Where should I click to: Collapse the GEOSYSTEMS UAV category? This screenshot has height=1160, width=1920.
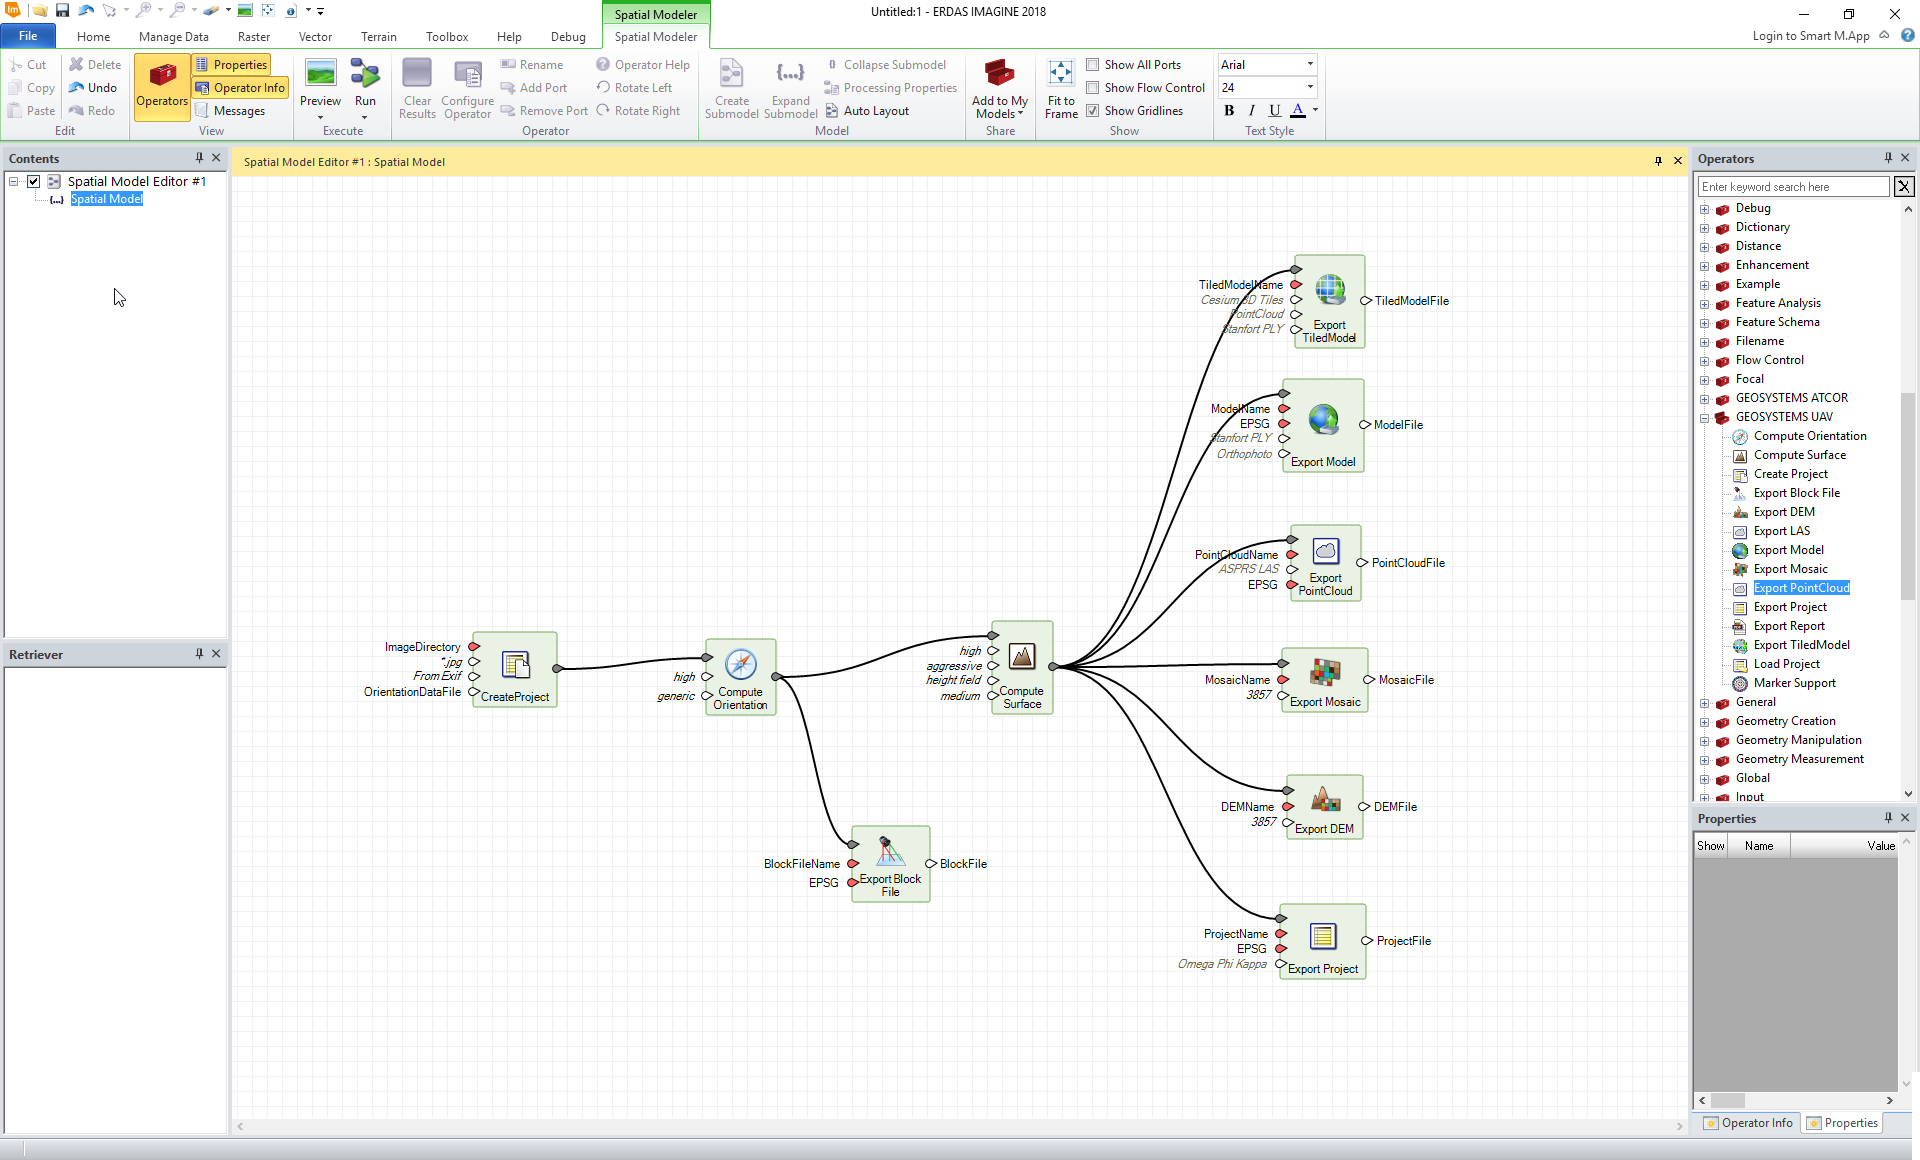coord(1704,417)
